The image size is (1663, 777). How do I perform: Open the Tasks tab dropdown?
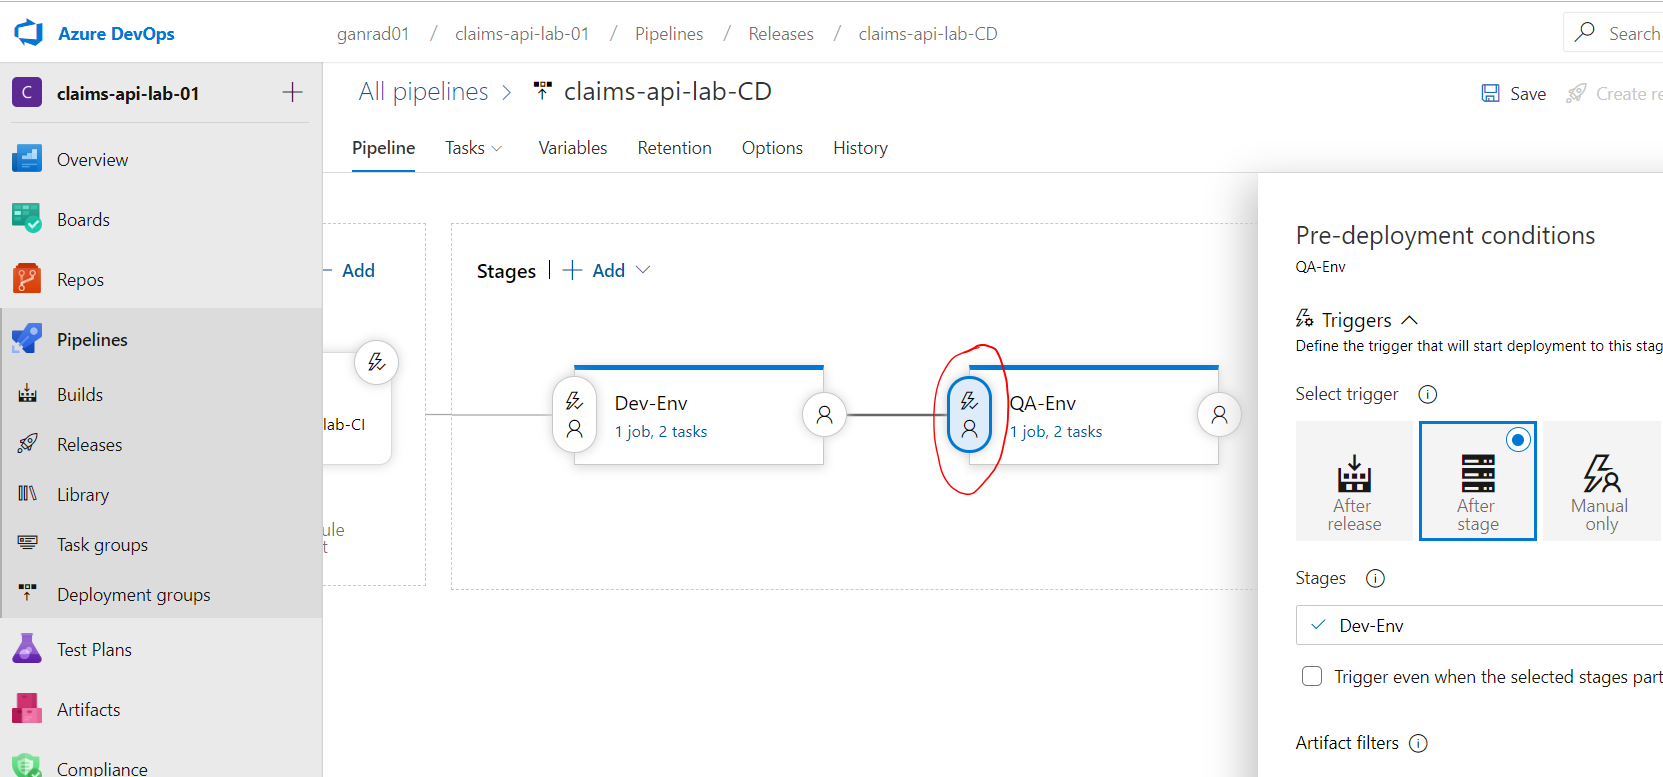click(474, 148)
